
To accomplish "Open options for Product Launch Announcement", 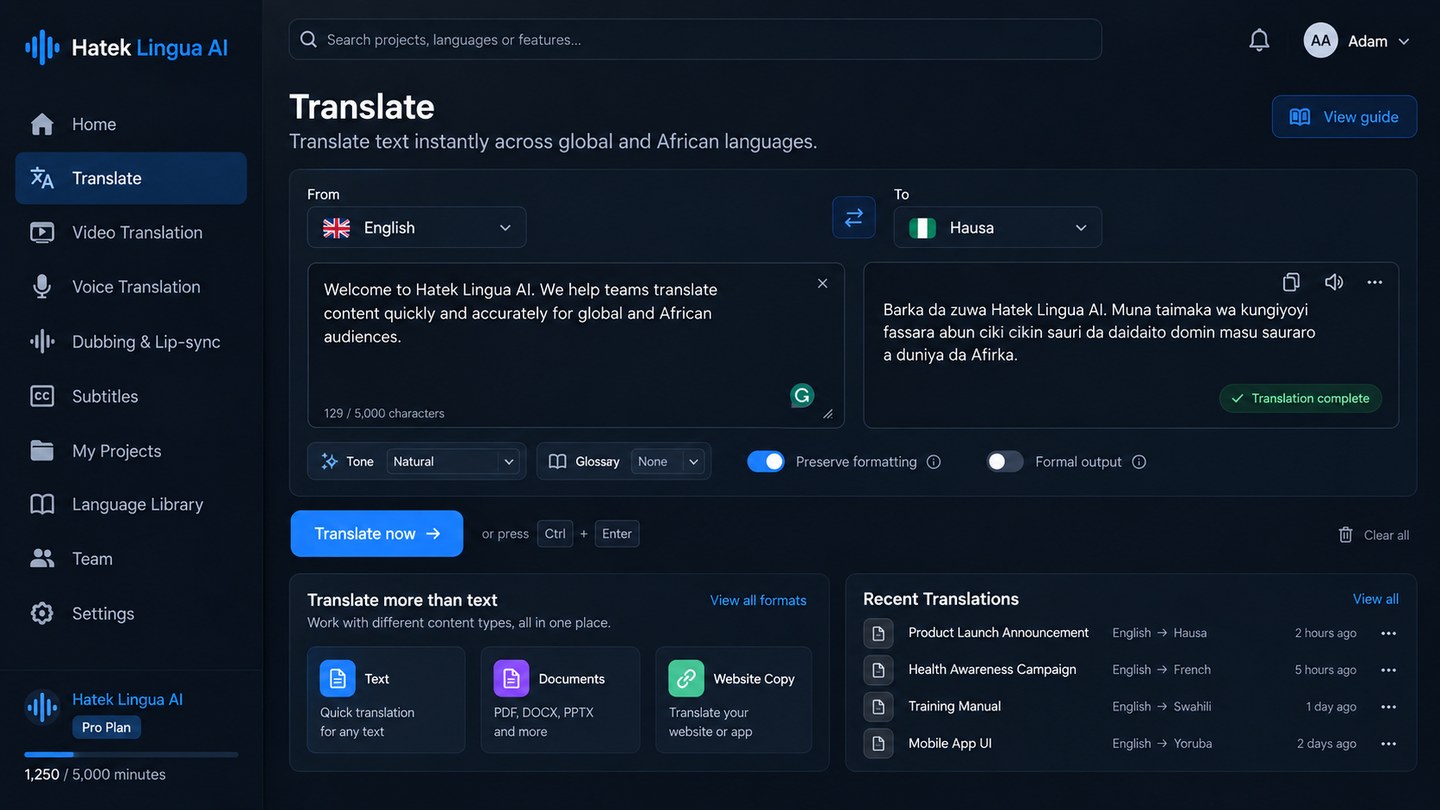I will click(x=1388, y=633).
